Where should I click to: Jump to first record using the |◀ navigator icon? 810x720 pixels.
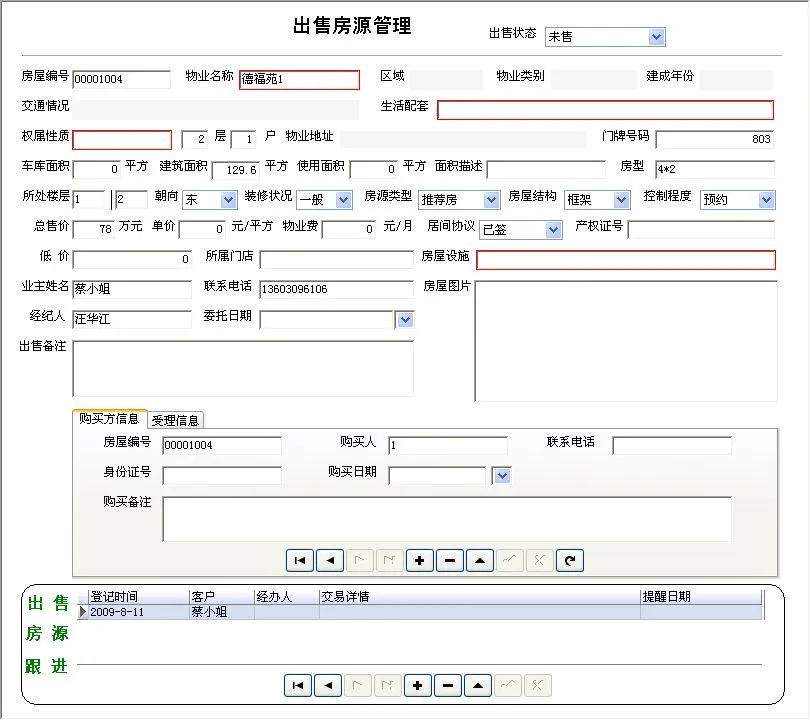pos(299,560)
